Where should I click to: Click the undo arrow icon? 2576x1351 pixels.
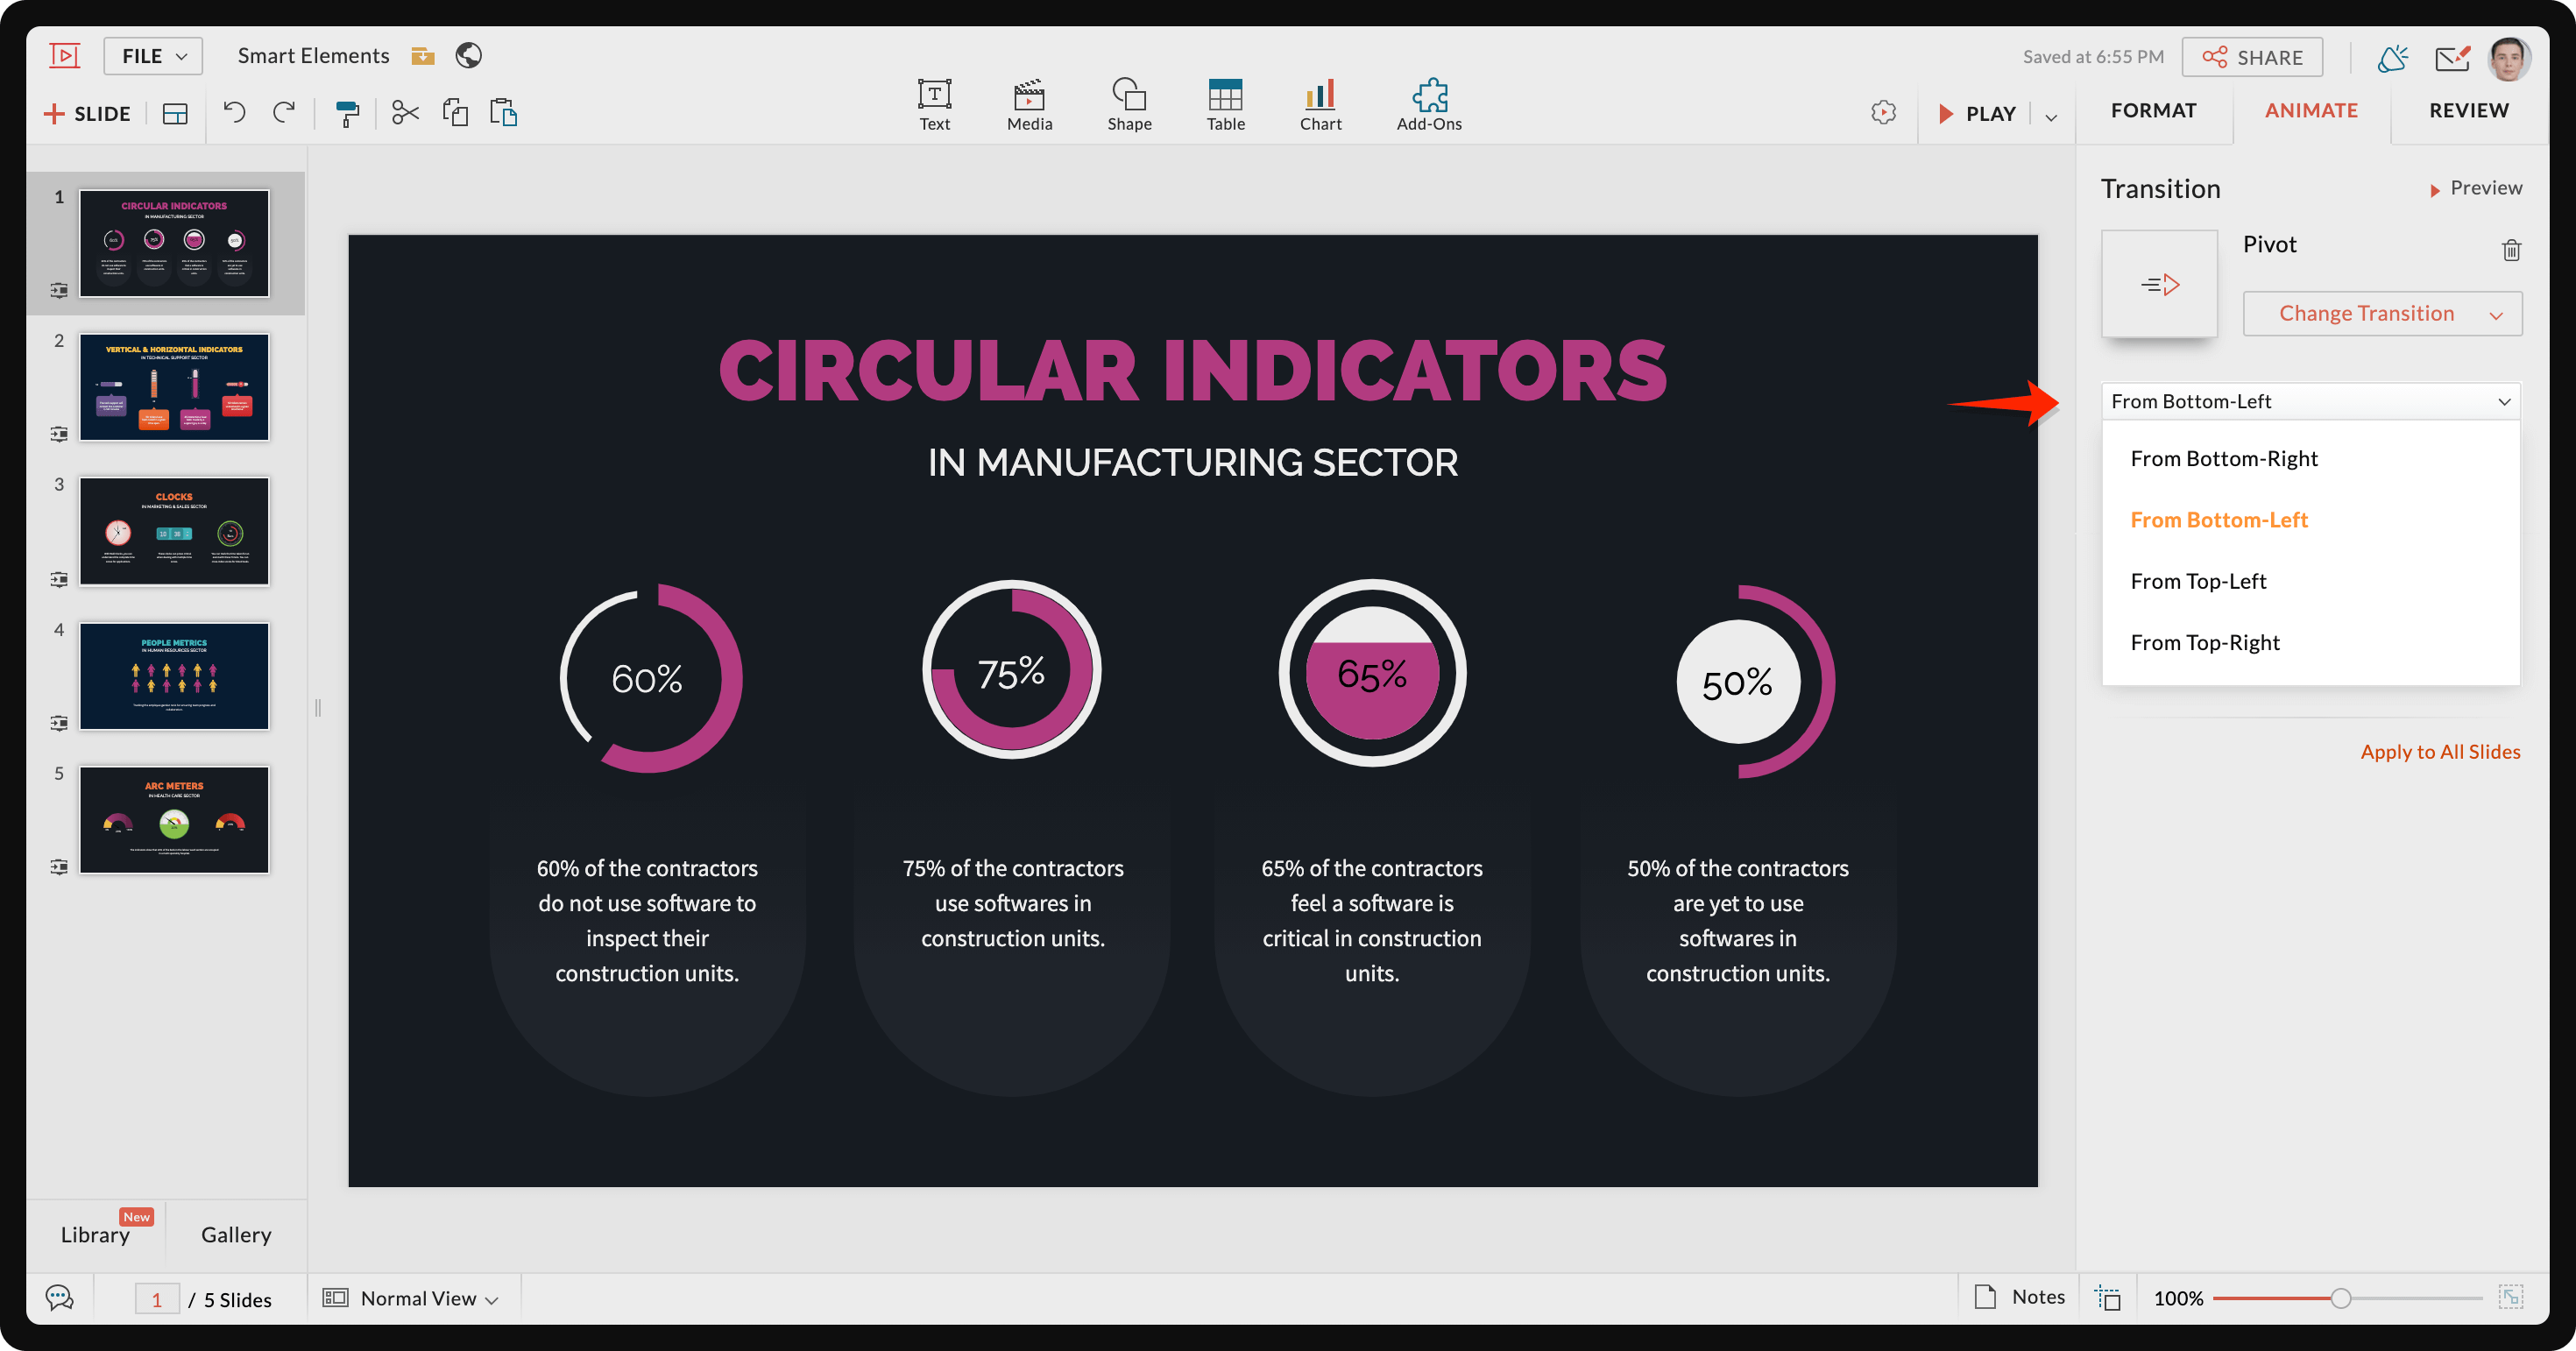(x=234, y=112)
